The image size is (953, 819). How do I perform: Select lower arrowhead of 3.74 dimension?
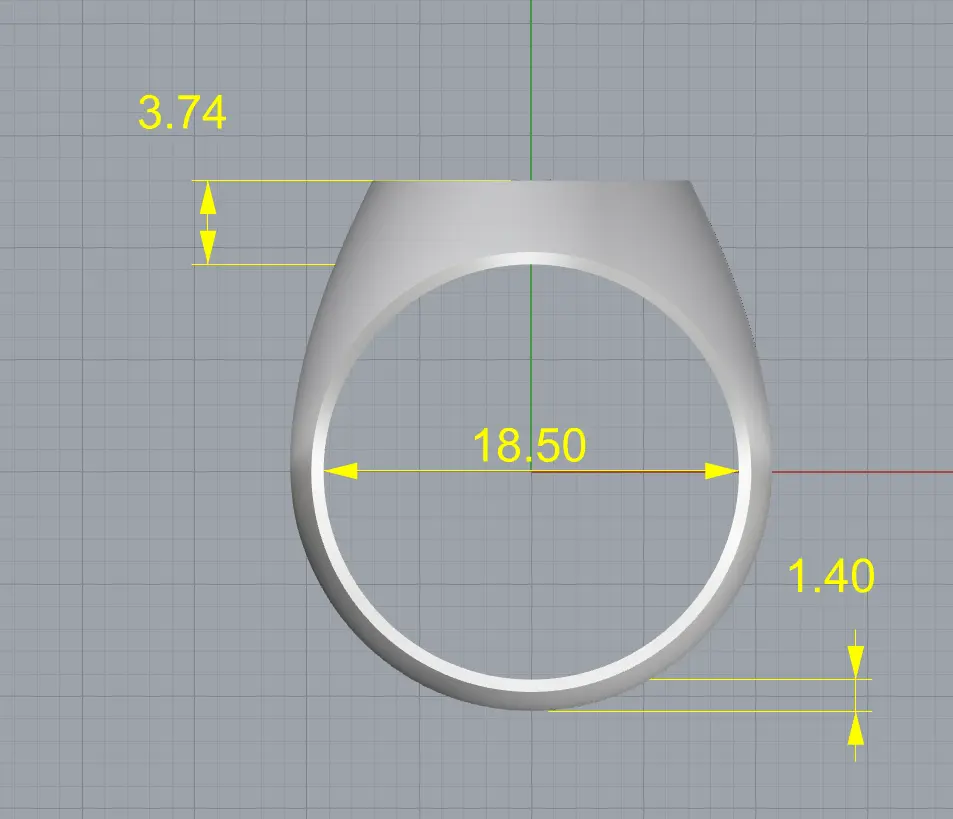(x=207, y=248)
